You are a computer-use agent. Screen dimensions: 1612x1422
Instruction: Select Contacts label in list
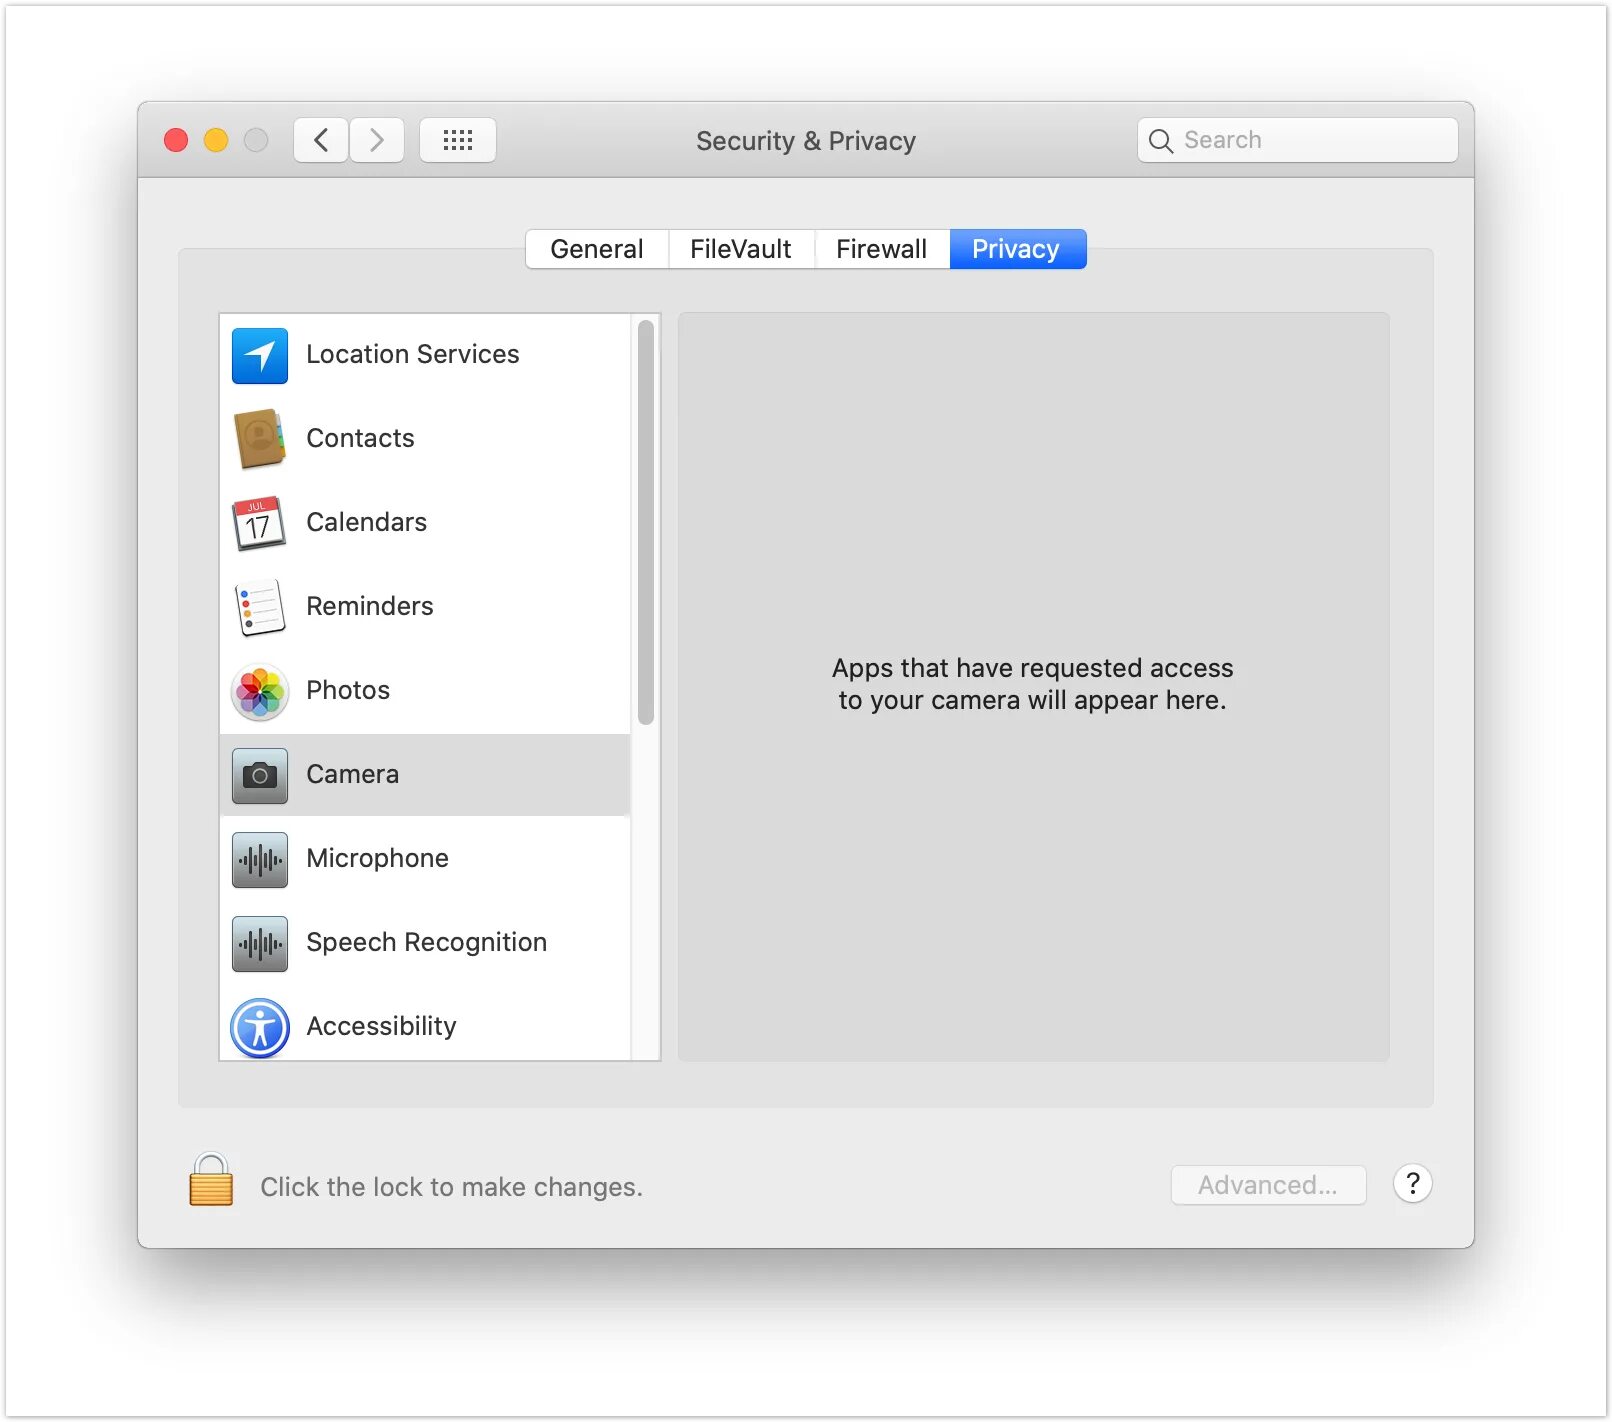(360, 438)
